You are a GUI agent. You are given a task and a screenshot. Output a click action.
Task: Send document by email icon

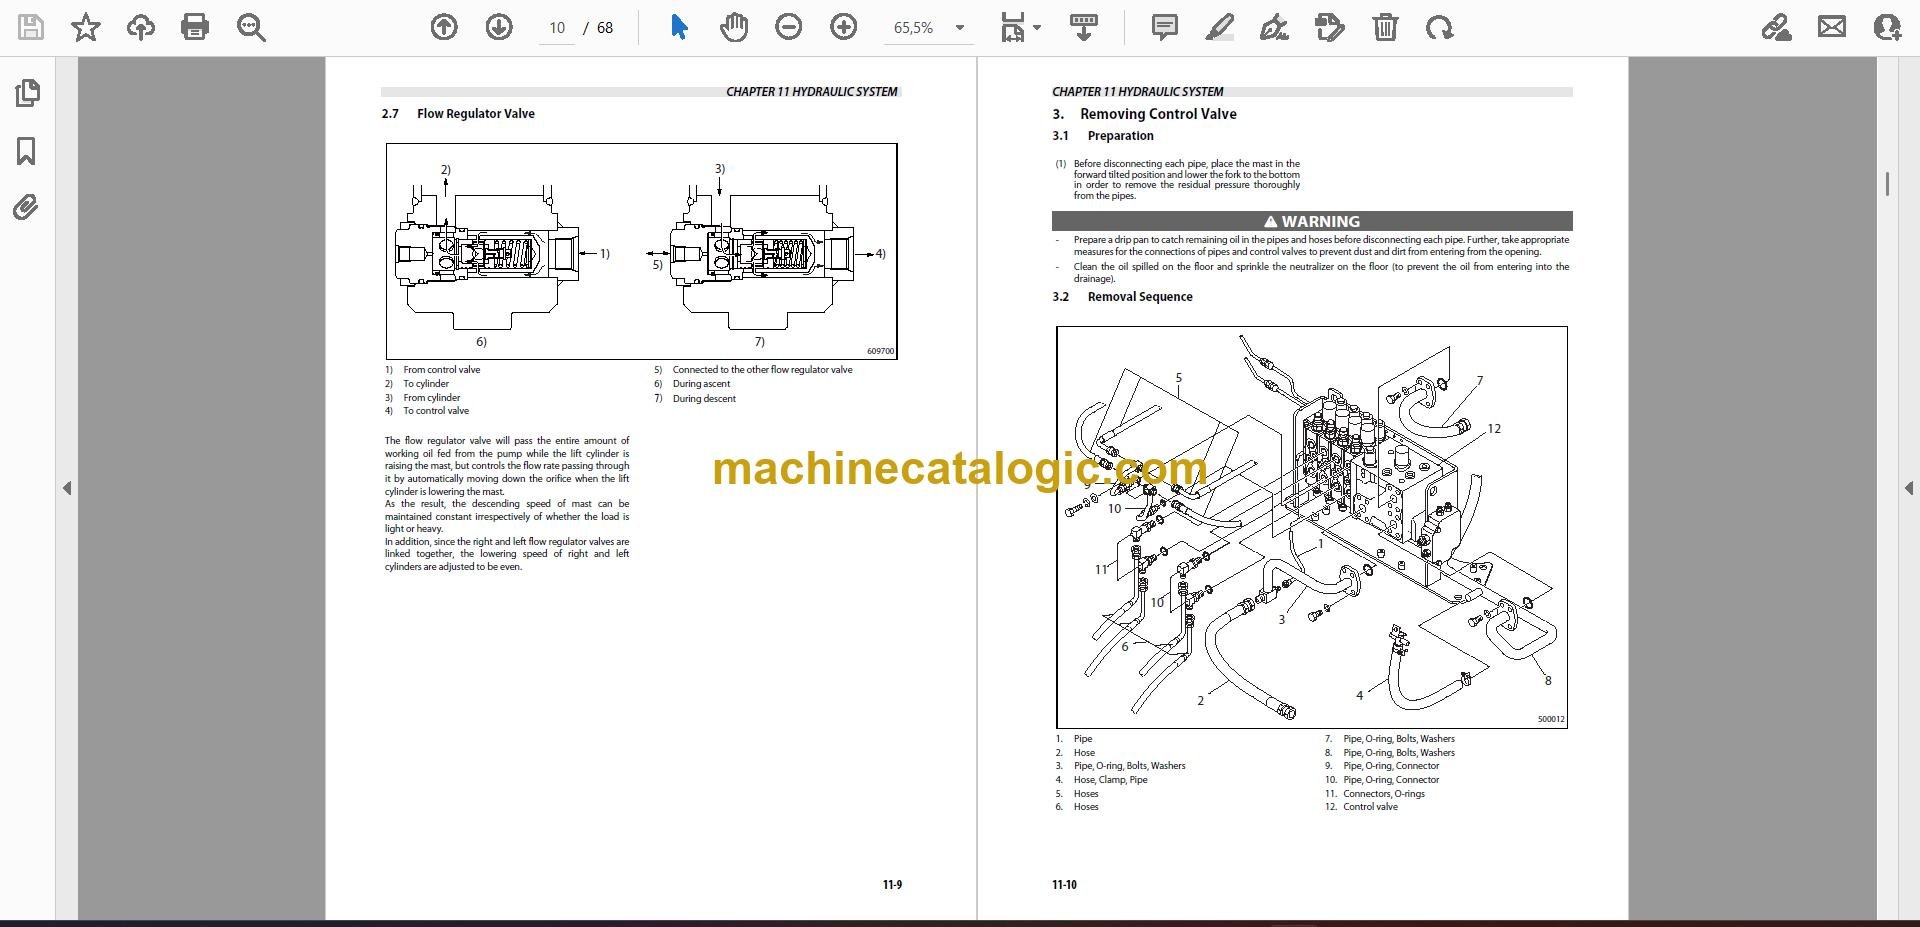tap(1832, 28)
